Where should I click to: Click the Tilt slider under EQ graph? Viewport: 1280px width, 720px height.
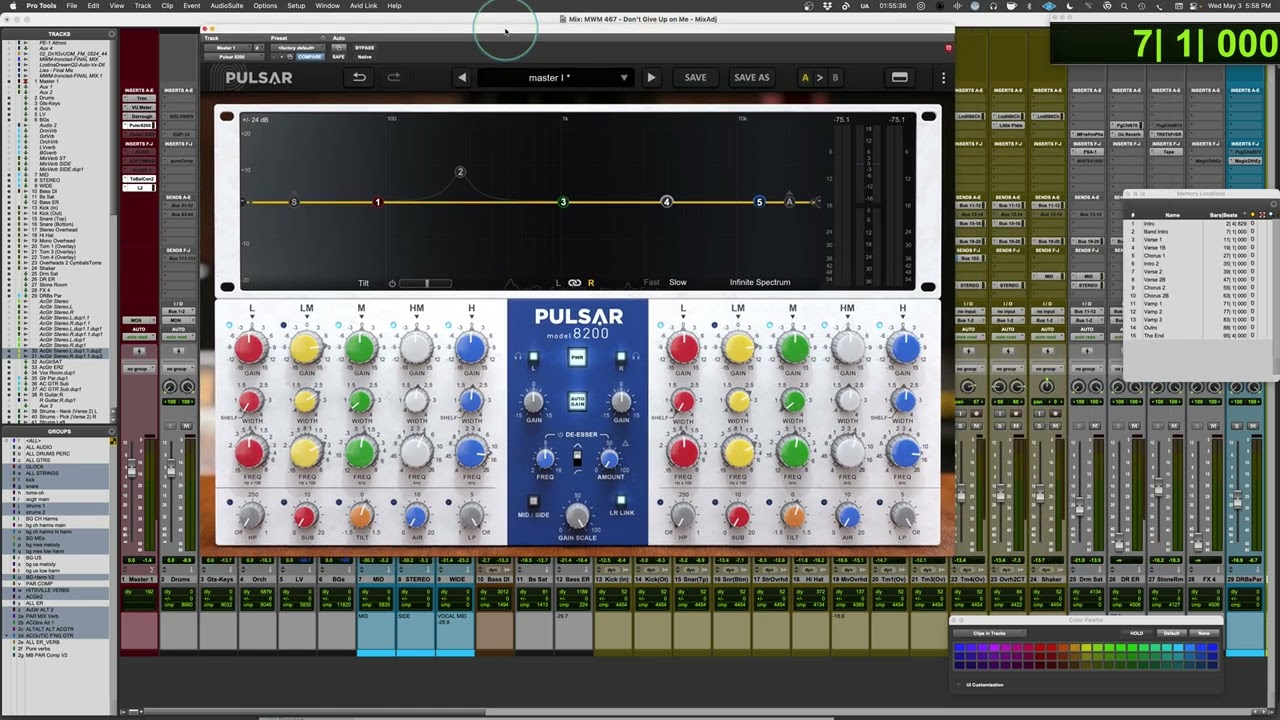[x=426, y=284]
